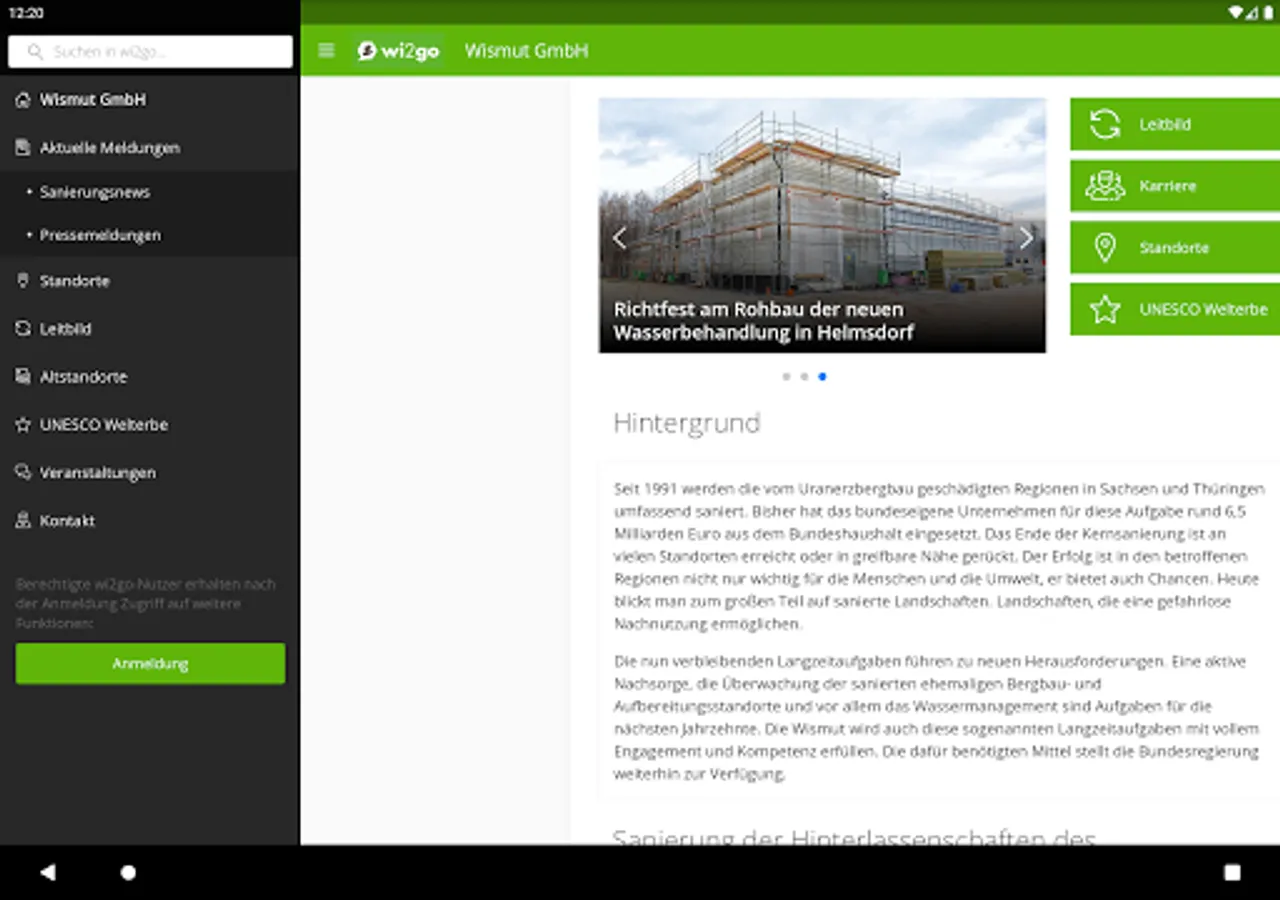Click the Hintergrund section heading

[x=687, y=423]
